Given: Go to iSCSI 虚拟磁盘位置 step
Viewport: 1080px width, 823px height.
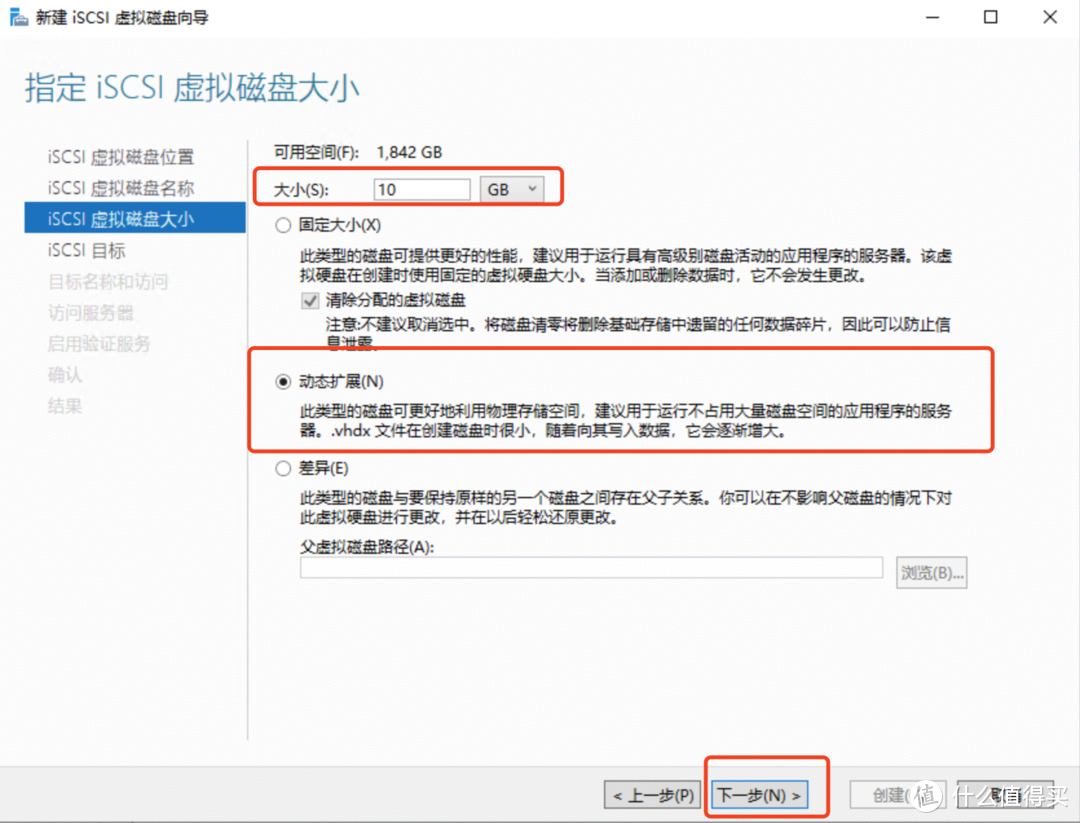Looking at the screenshot, I should (121, 157).
